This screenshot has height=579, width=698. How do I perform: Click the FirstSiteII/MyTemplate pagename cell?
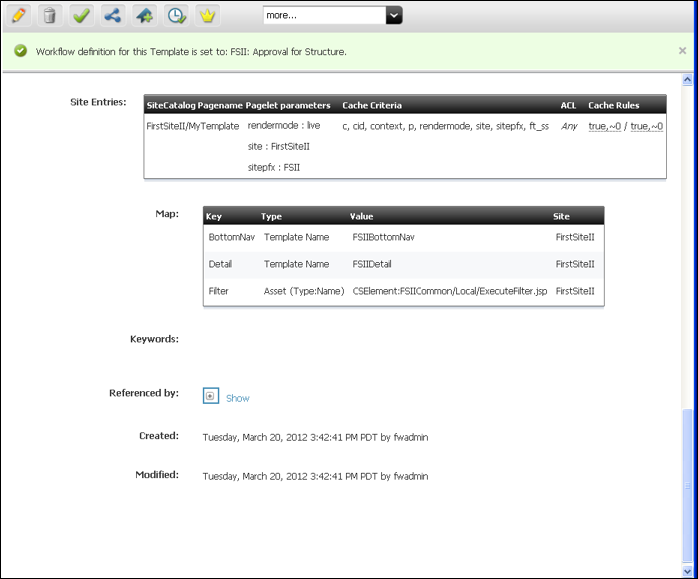click(x=193, y=126)
